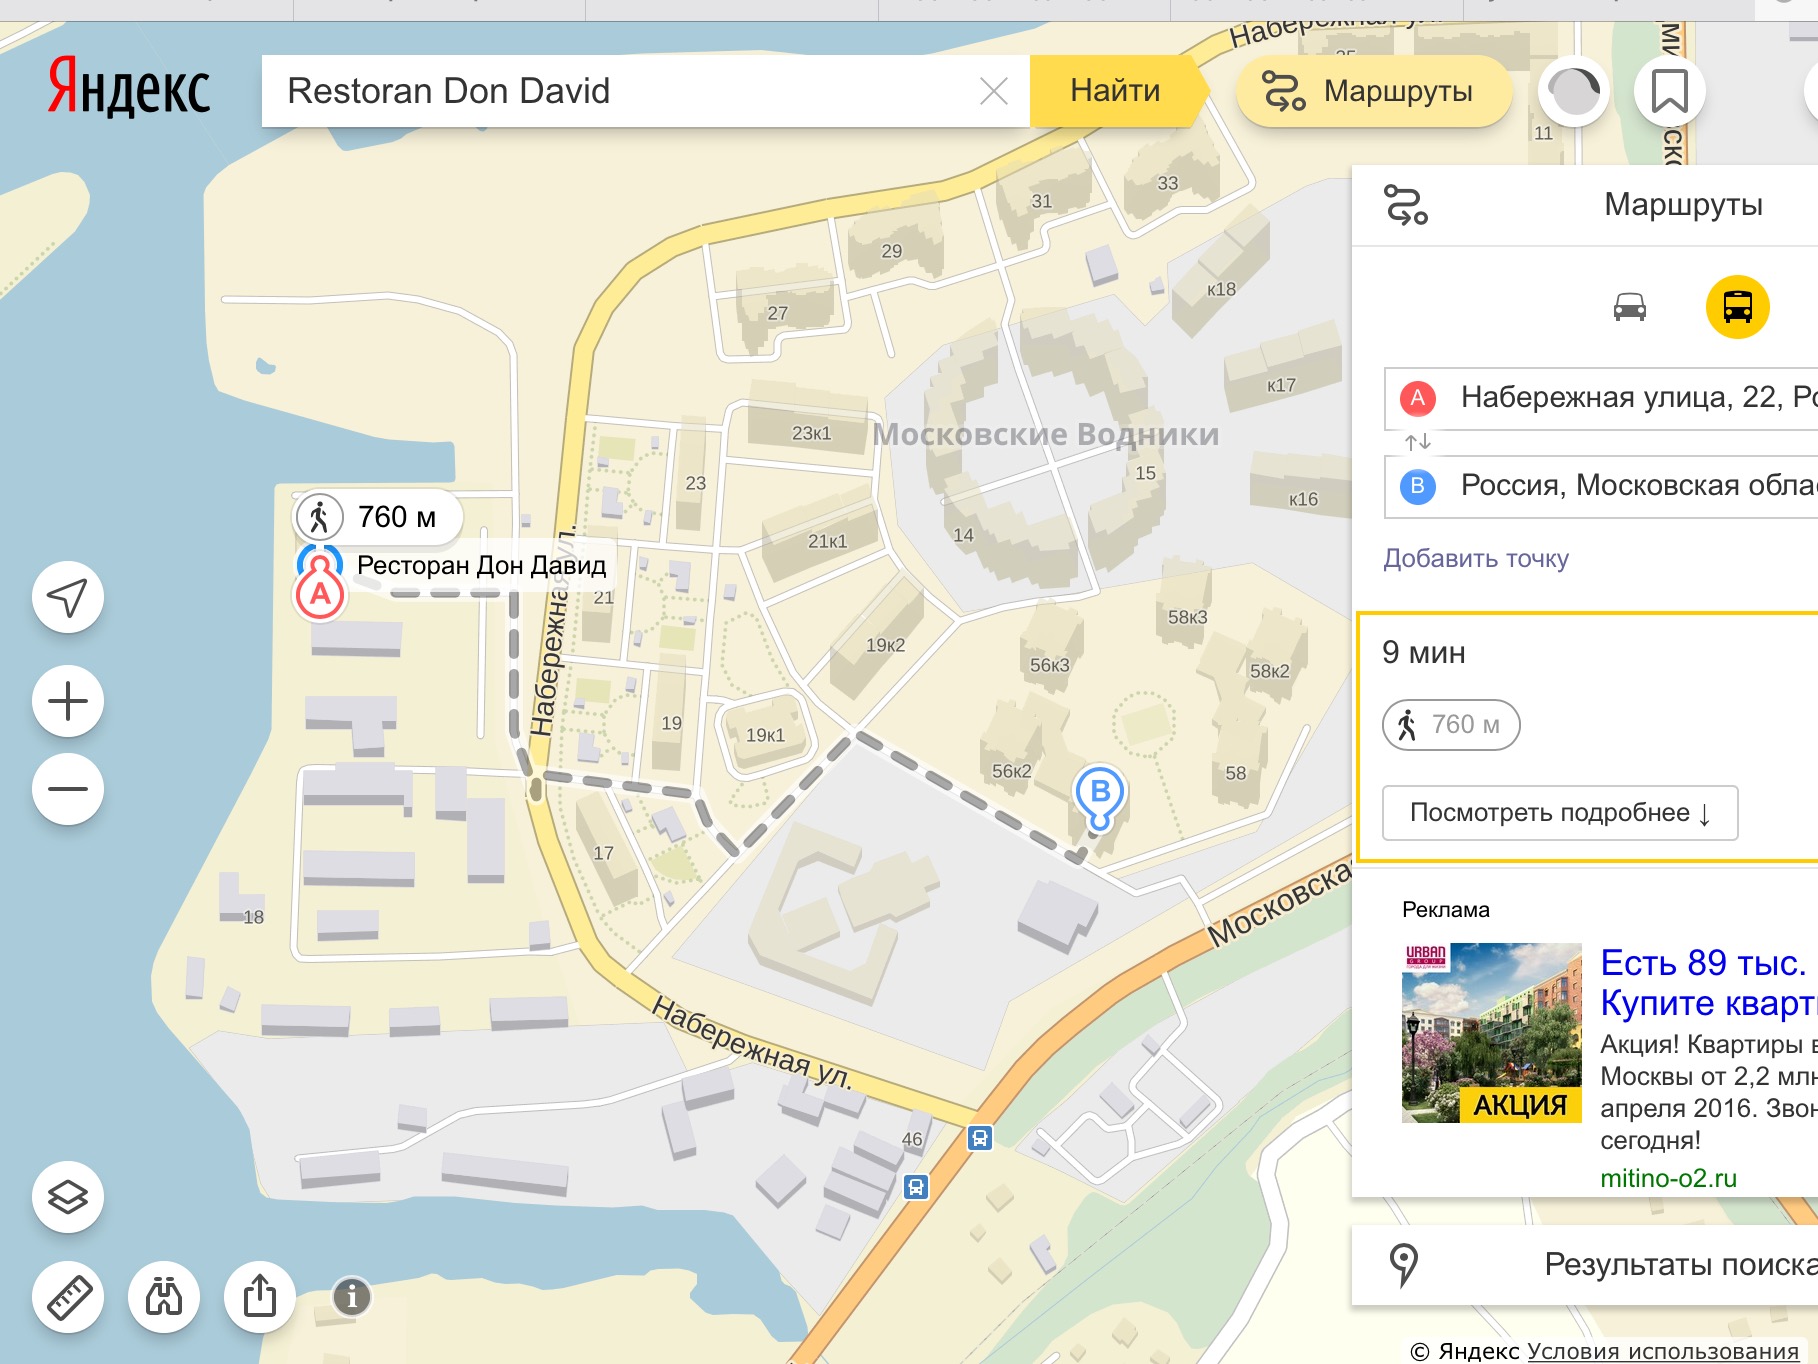Open the Результаты поиска panel
The height and width of the screenshot is (1364, 1818).
[x=1585, y=1265]
